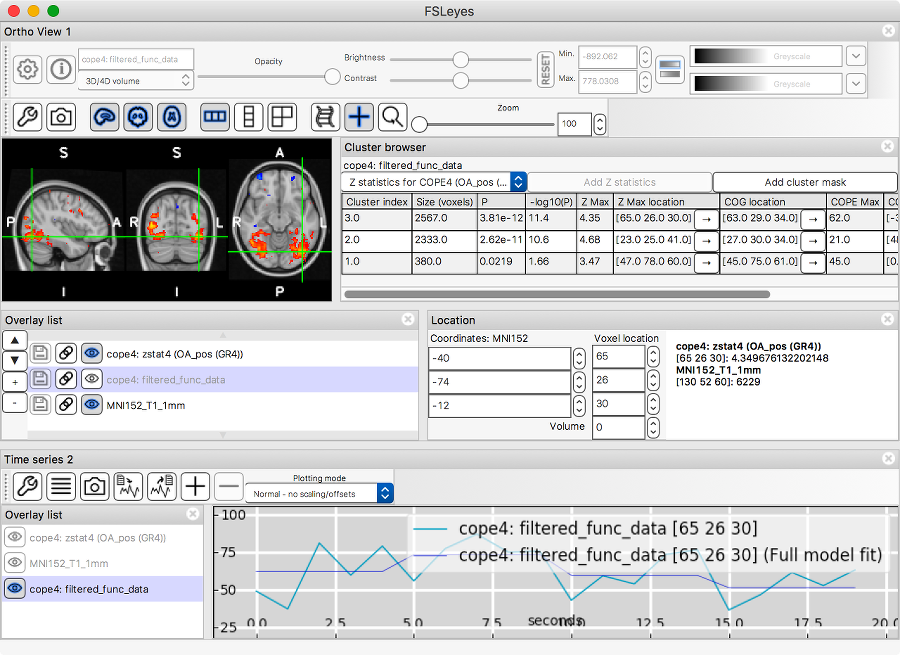Click the magnifier reset zoom icon
This screenshot has width=900, height=655.
click(393, 118)
